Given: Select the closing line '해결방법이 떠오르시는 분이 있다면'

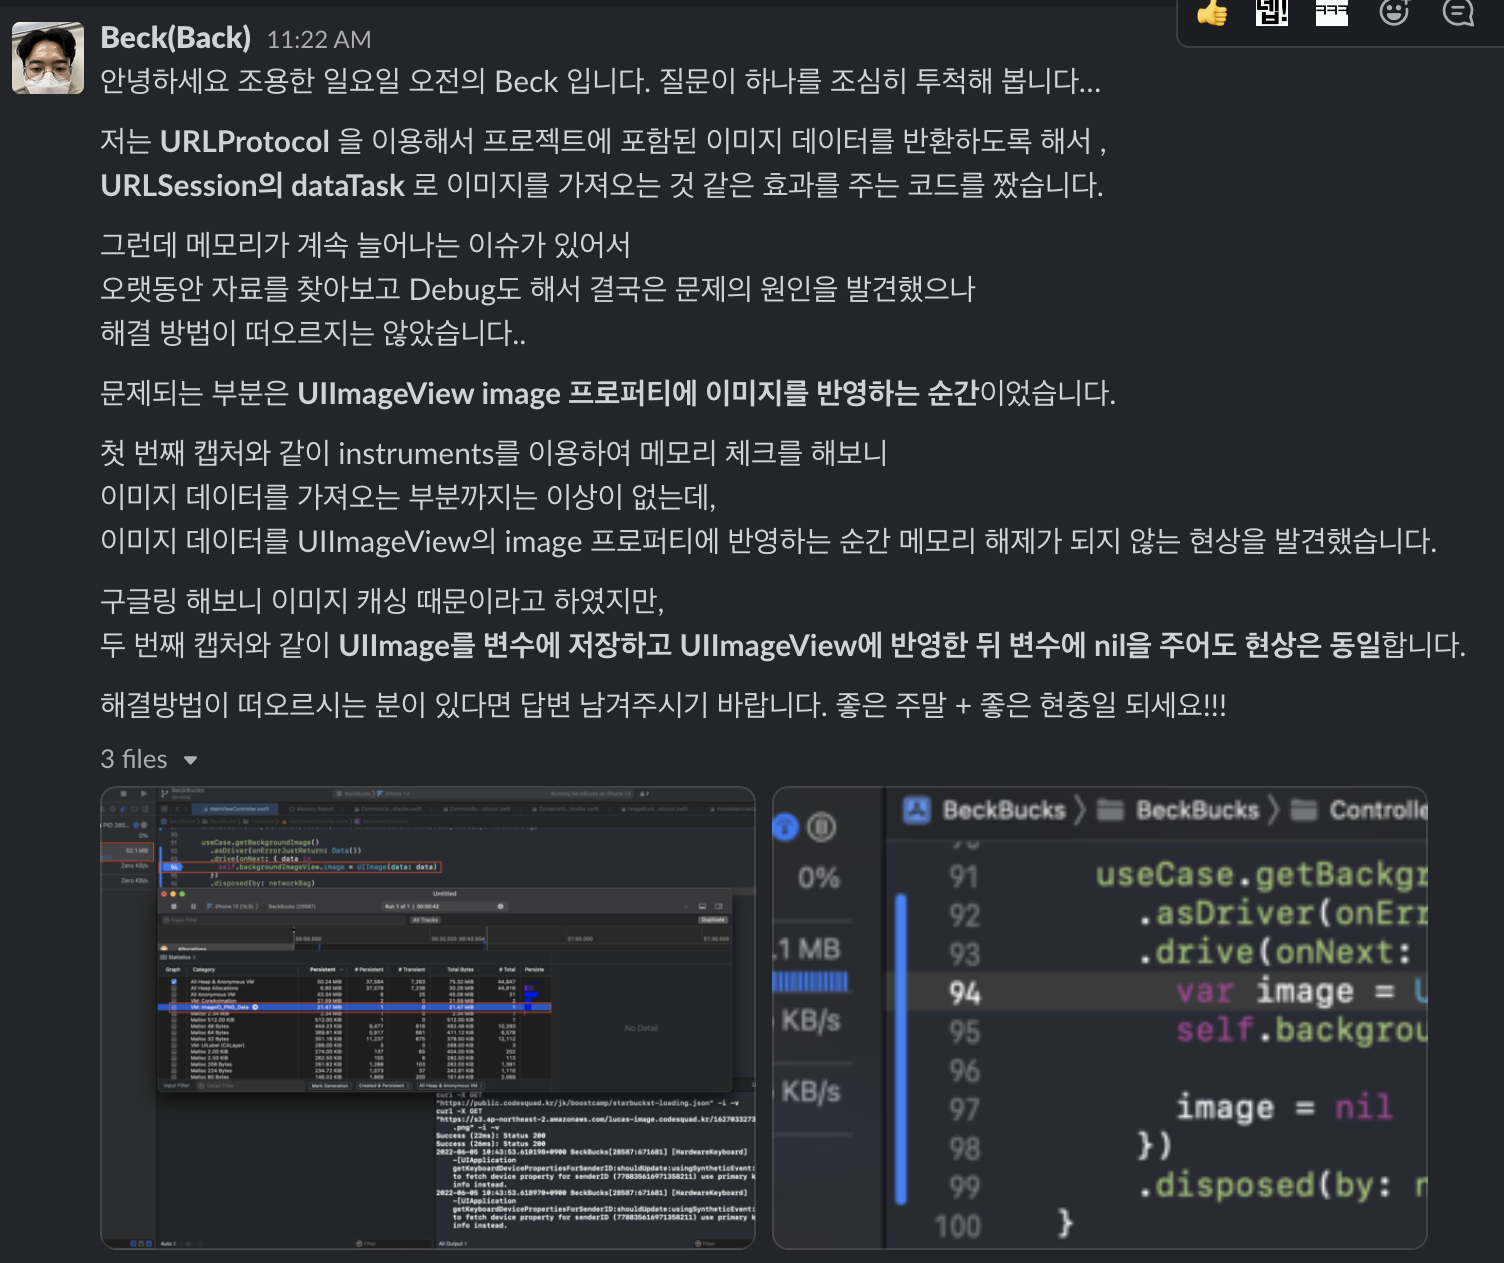Looking at the screenshot, I should tap(664, 705).
